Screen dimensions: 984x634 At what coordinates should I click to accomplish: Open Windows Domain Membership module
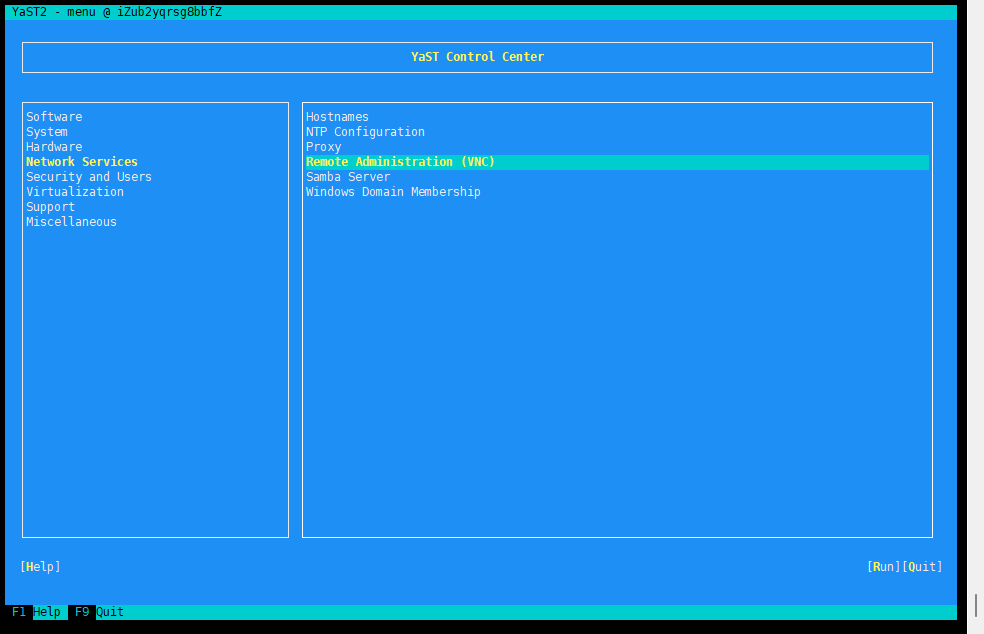tap(393, 192)
